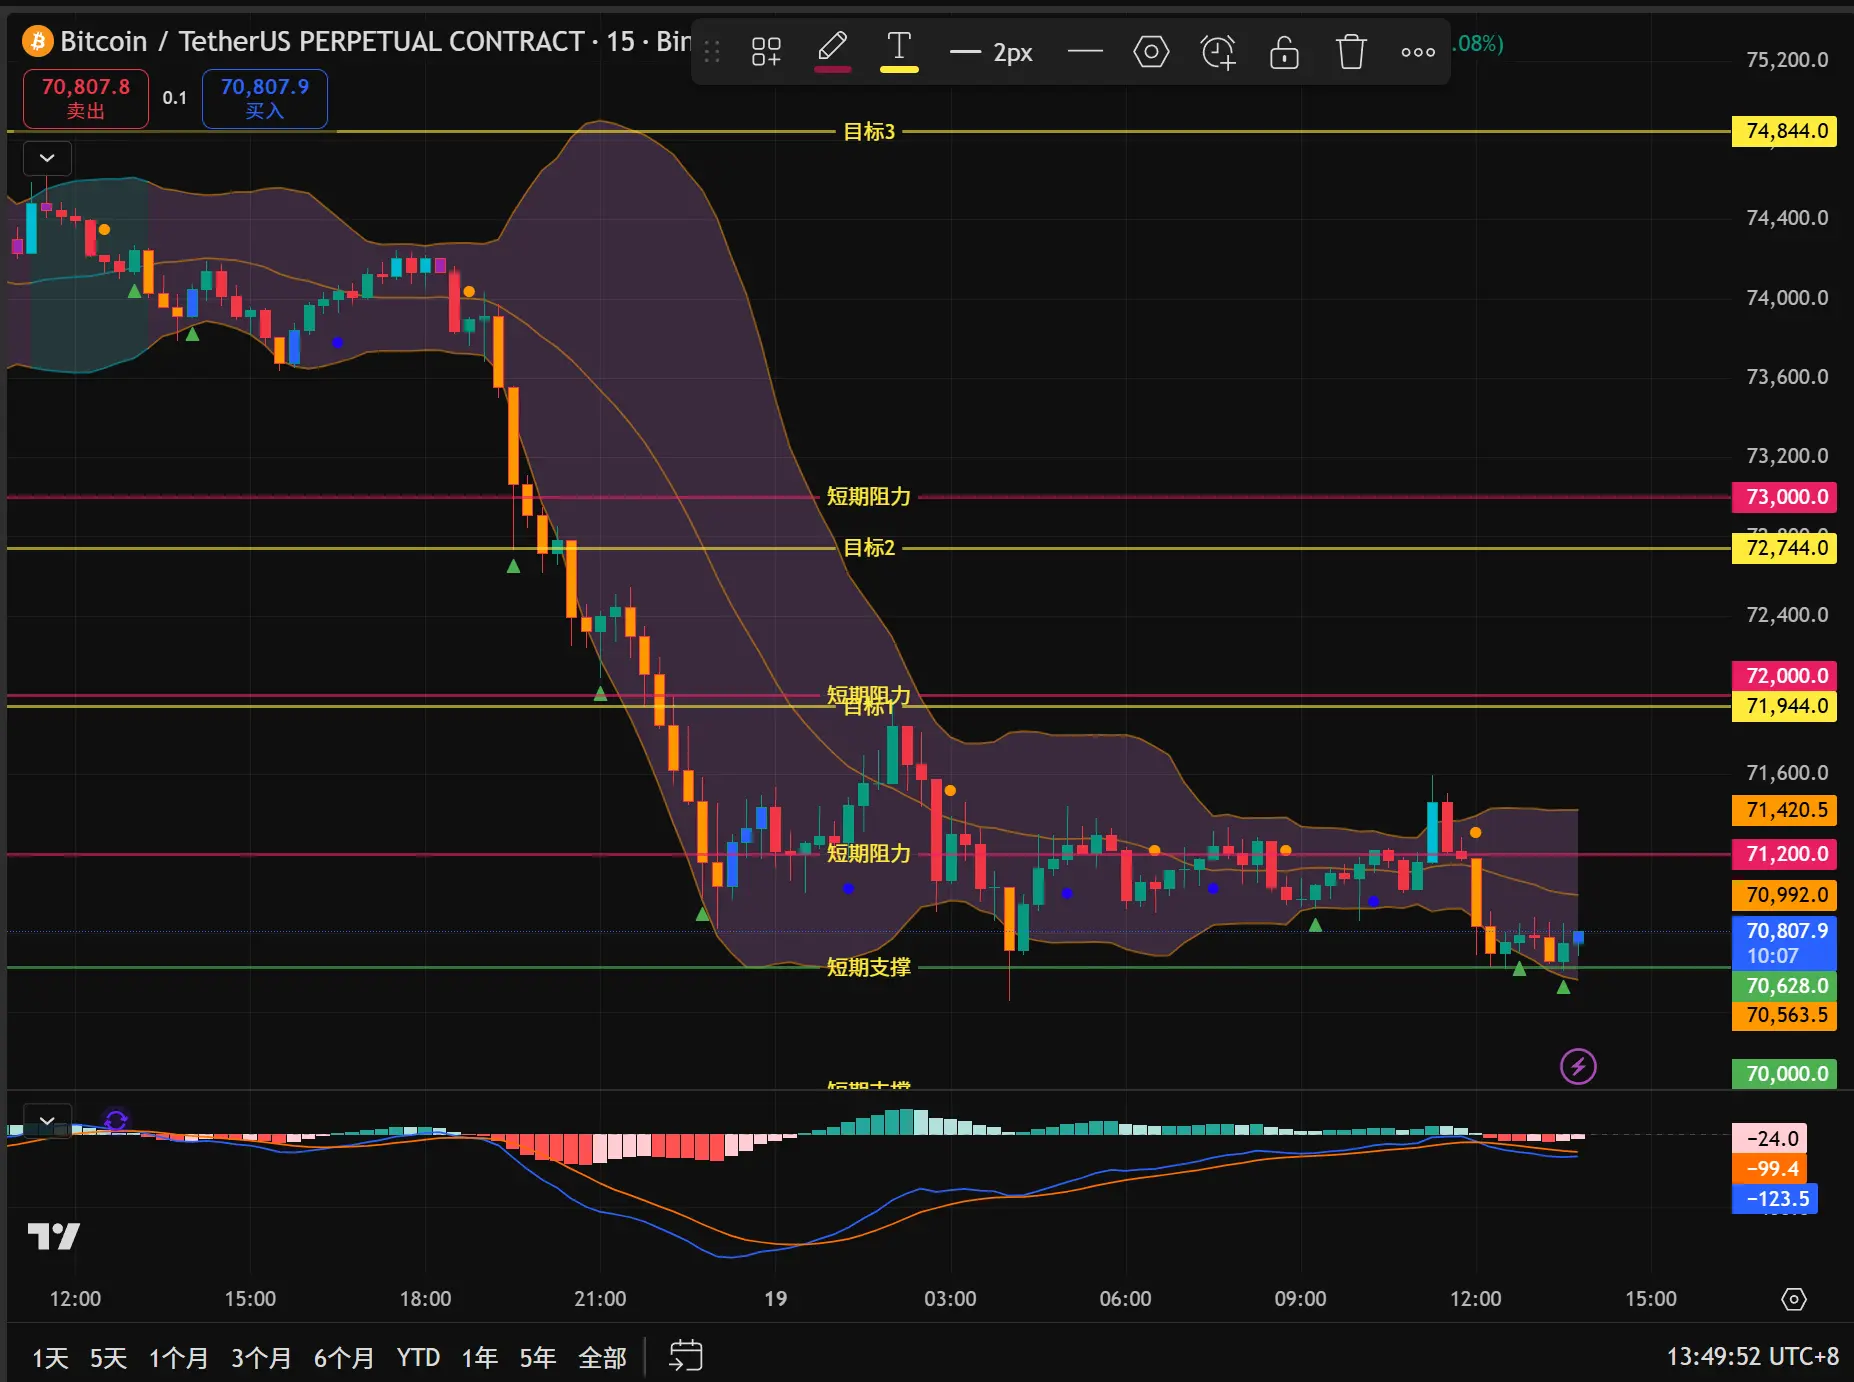This screenshot has width=1854, height=1382.
Task: Select the 3个月 time range
Action: [x=261, y=1357]
